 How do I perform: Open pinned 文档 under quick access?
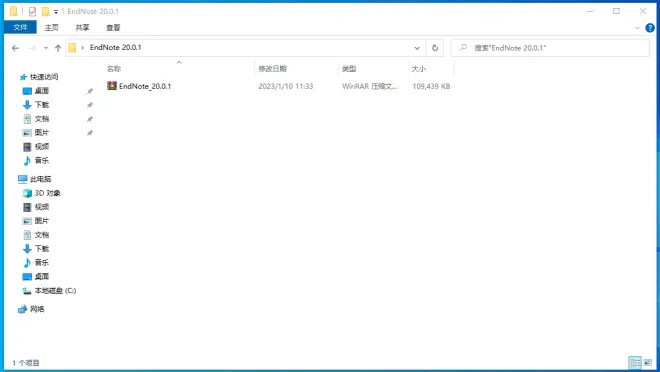point(42,119)
